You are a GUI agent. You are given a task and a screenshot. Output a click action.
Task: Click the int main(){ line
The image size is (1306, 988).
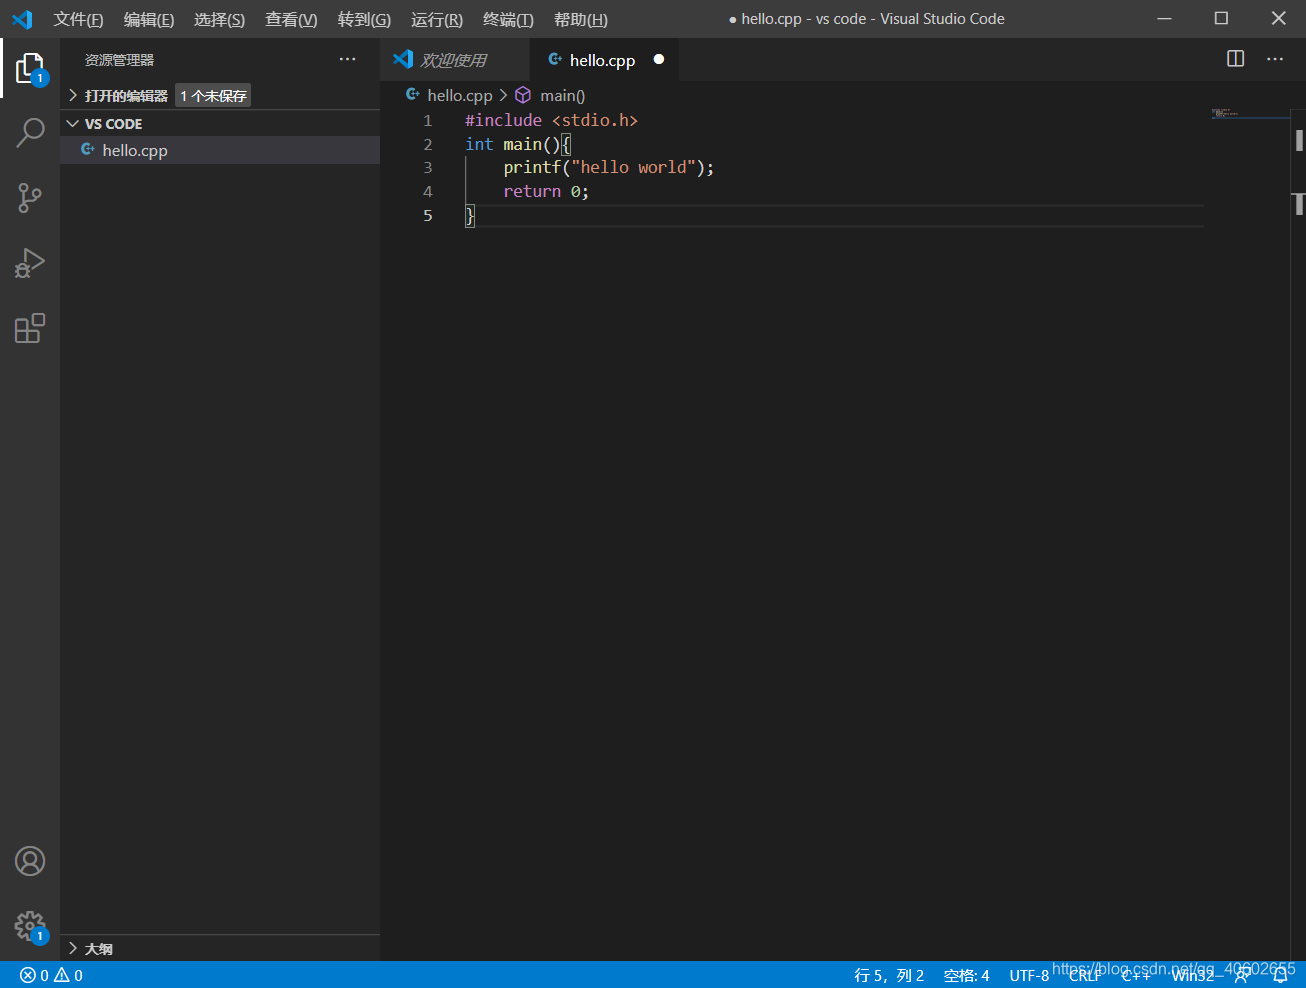click(517, 144)
